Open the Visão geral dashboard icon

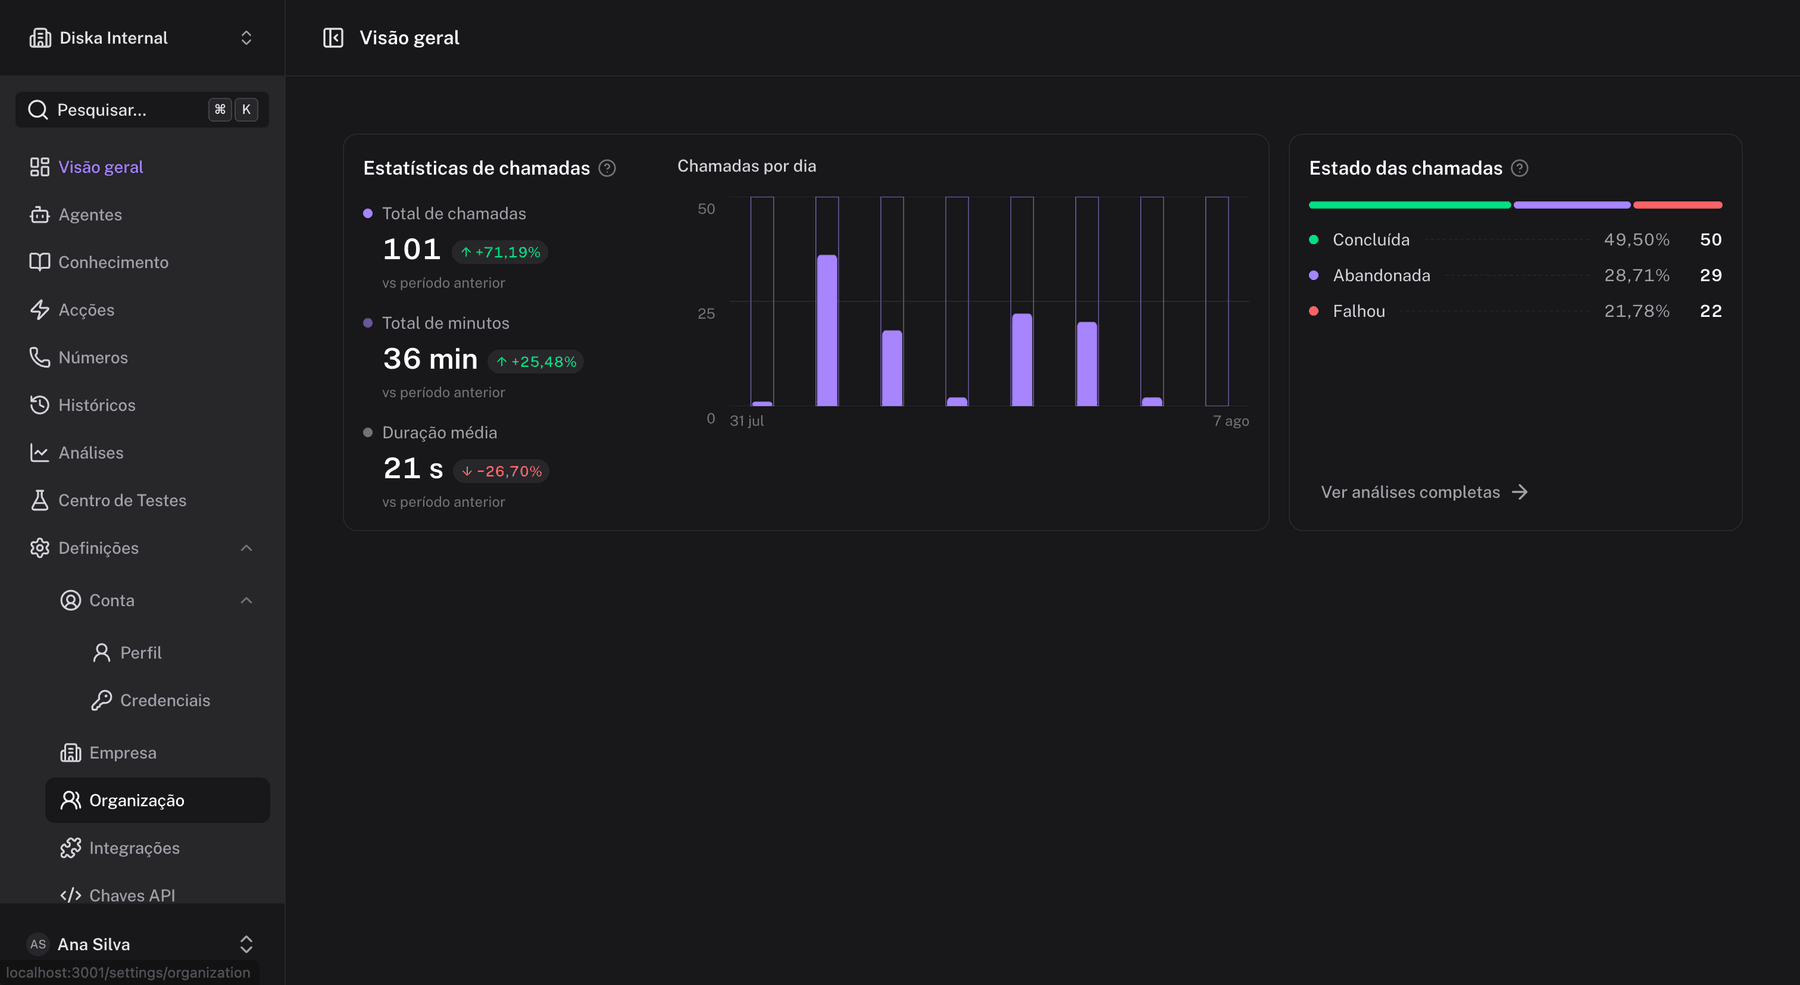click(x=40, y=167)
